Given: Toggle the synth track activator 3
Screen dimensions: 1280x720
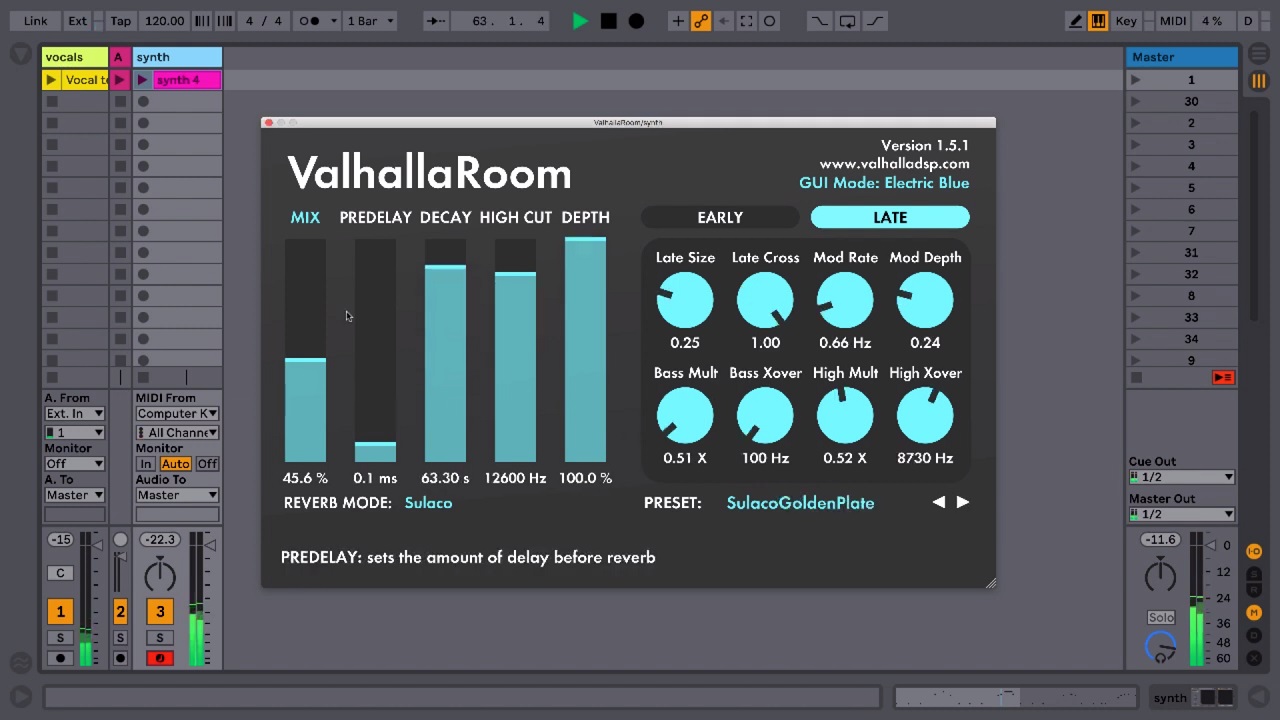Looking at the screenshot, I should (160, 611).
